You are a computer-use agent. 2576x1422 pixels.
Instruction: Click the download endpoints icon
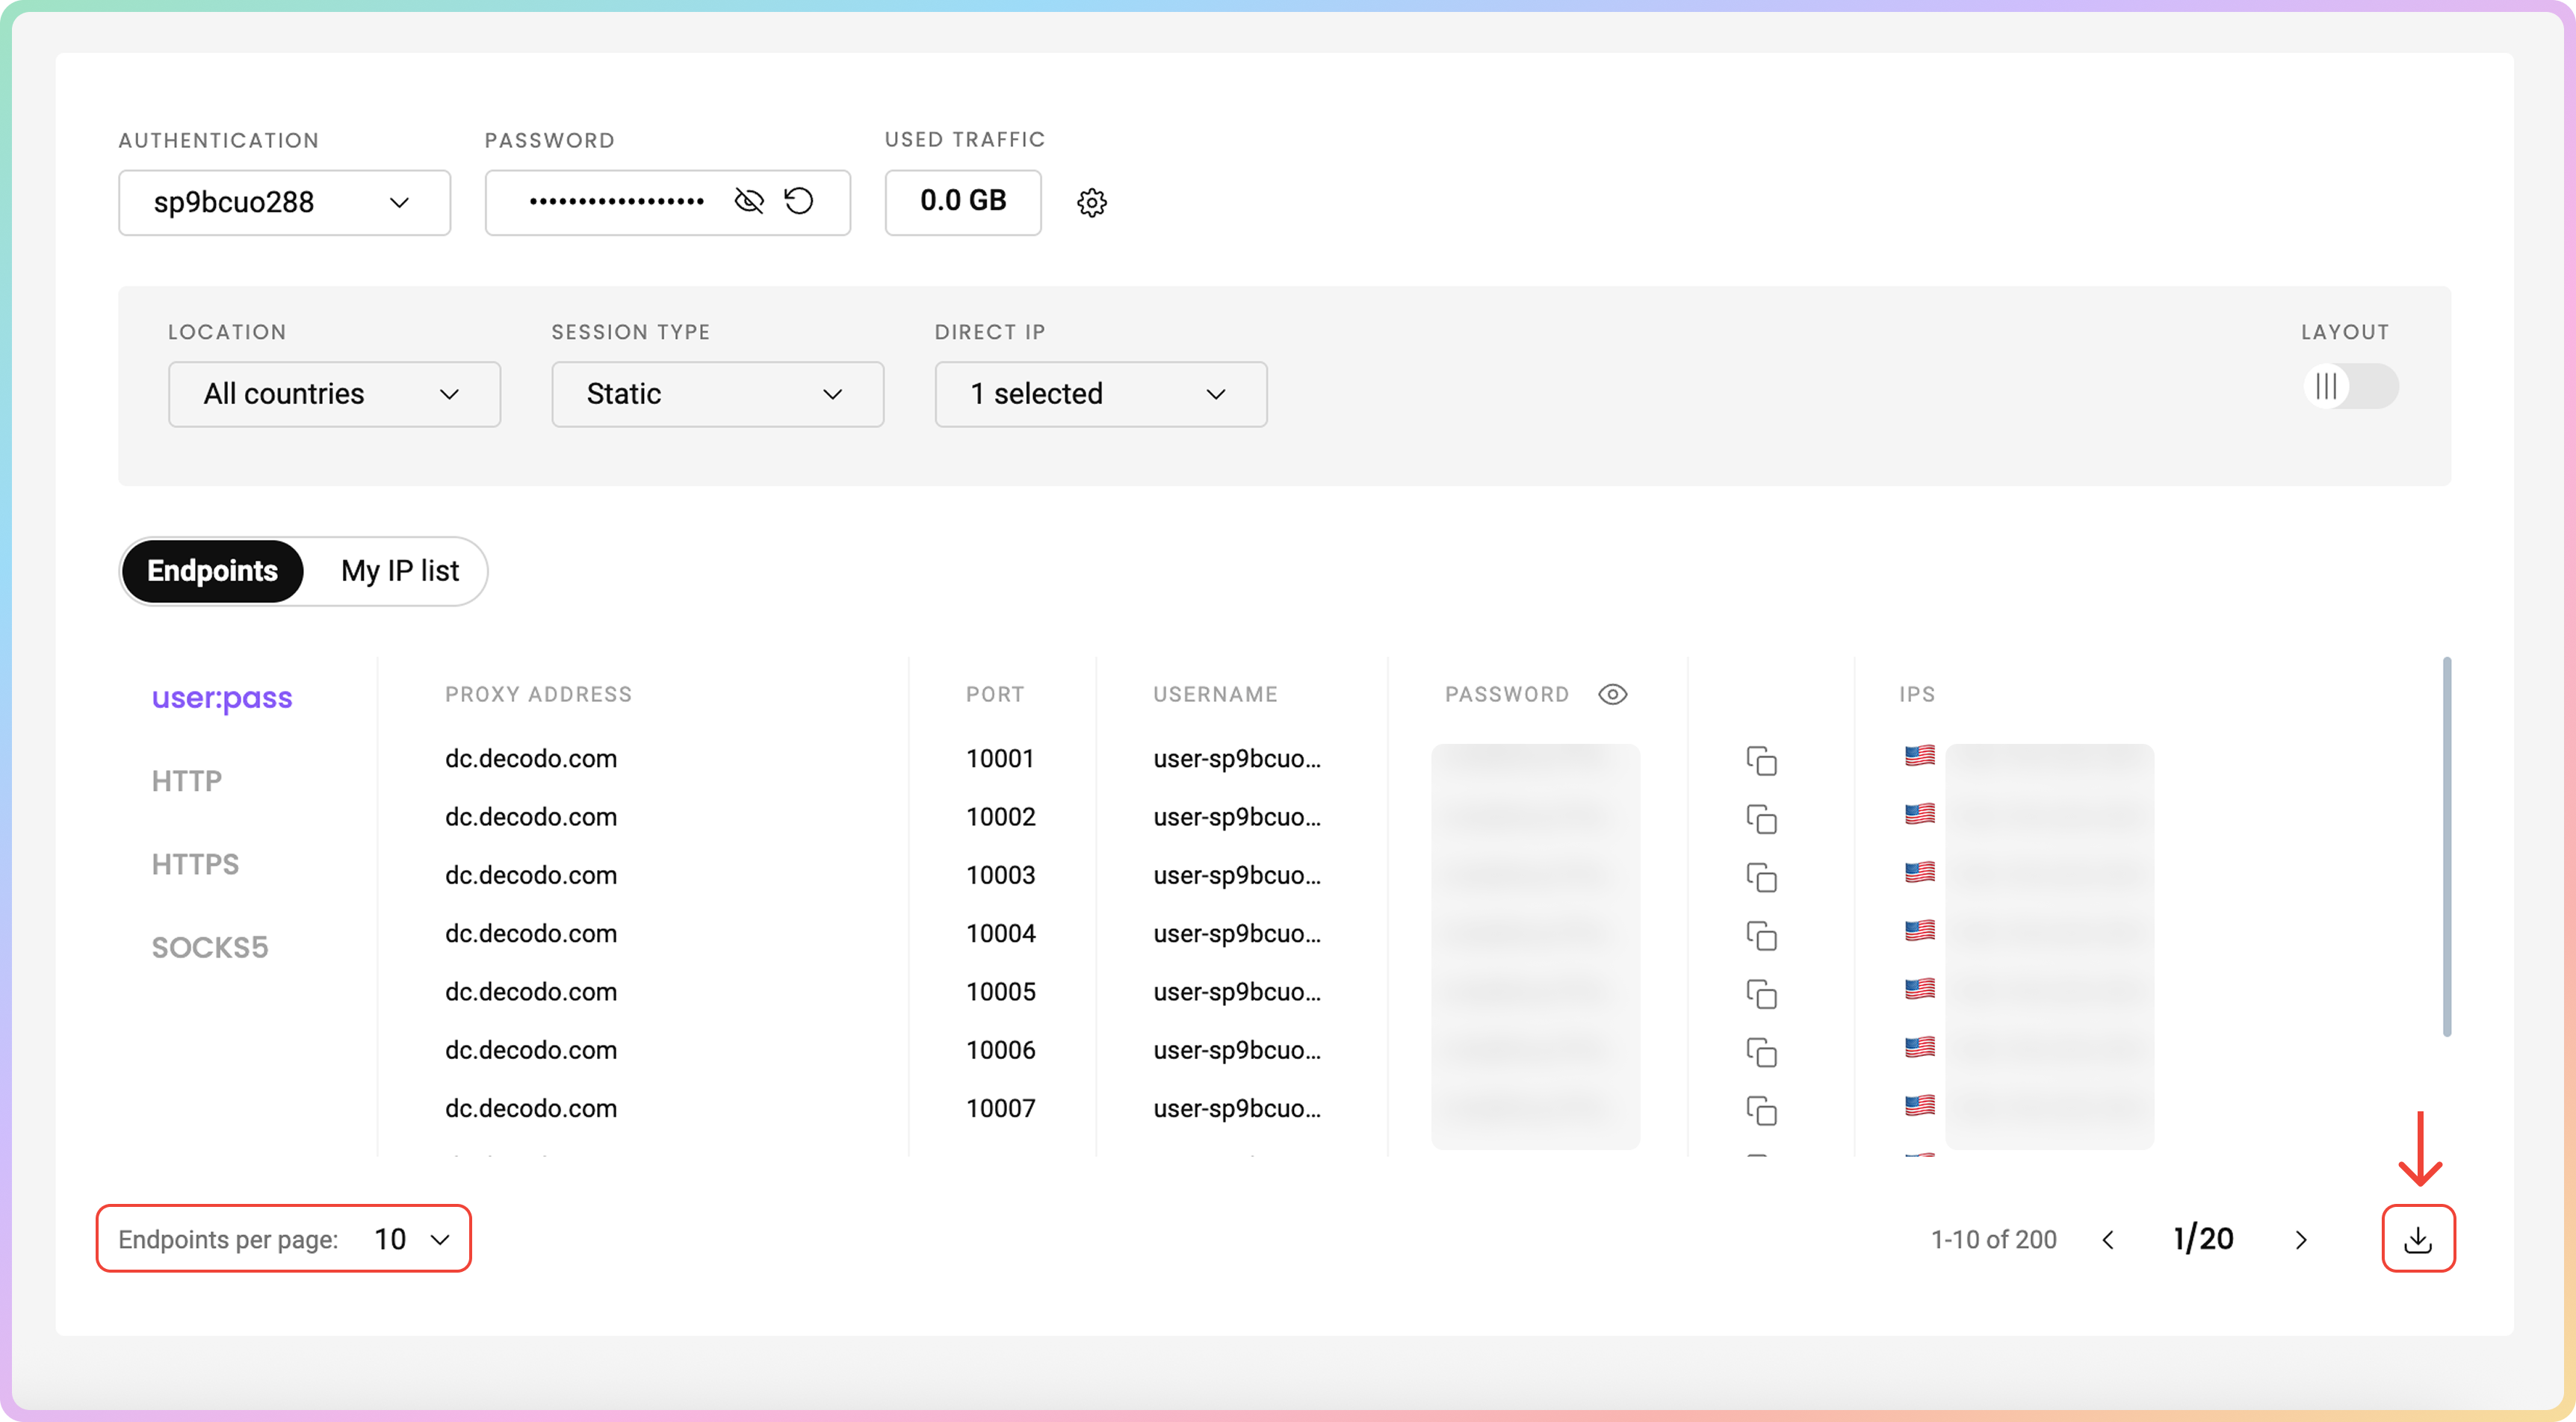[2417, 1239]
